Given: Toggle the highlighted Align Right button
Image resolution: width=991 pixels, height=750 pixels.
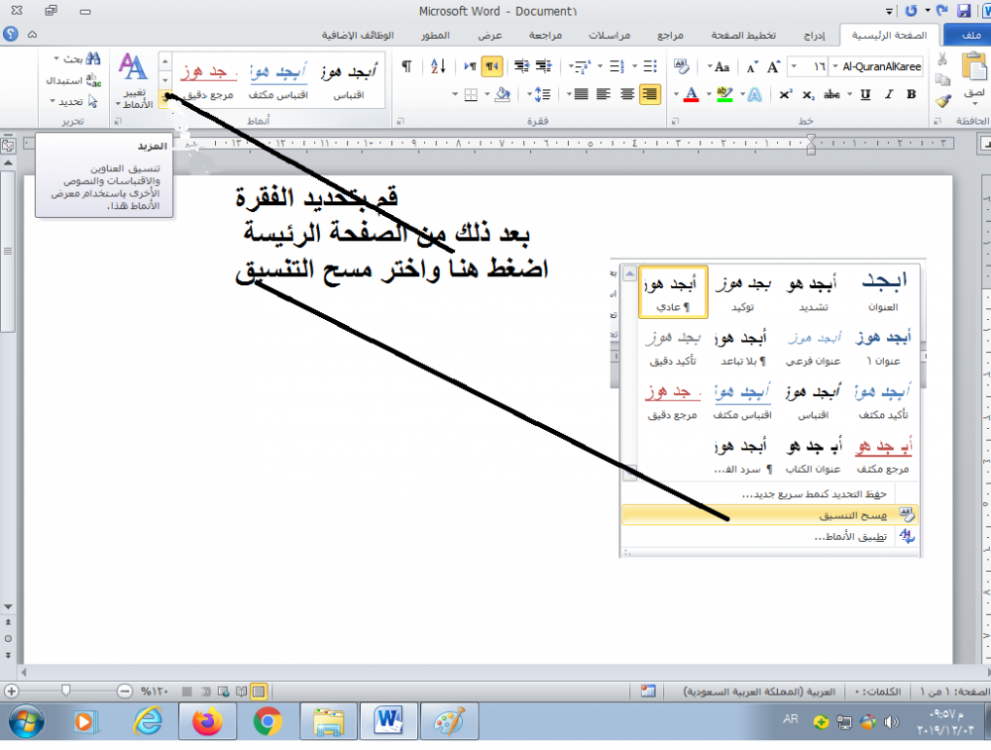Looking at the screenshot, I should [650, 95].
